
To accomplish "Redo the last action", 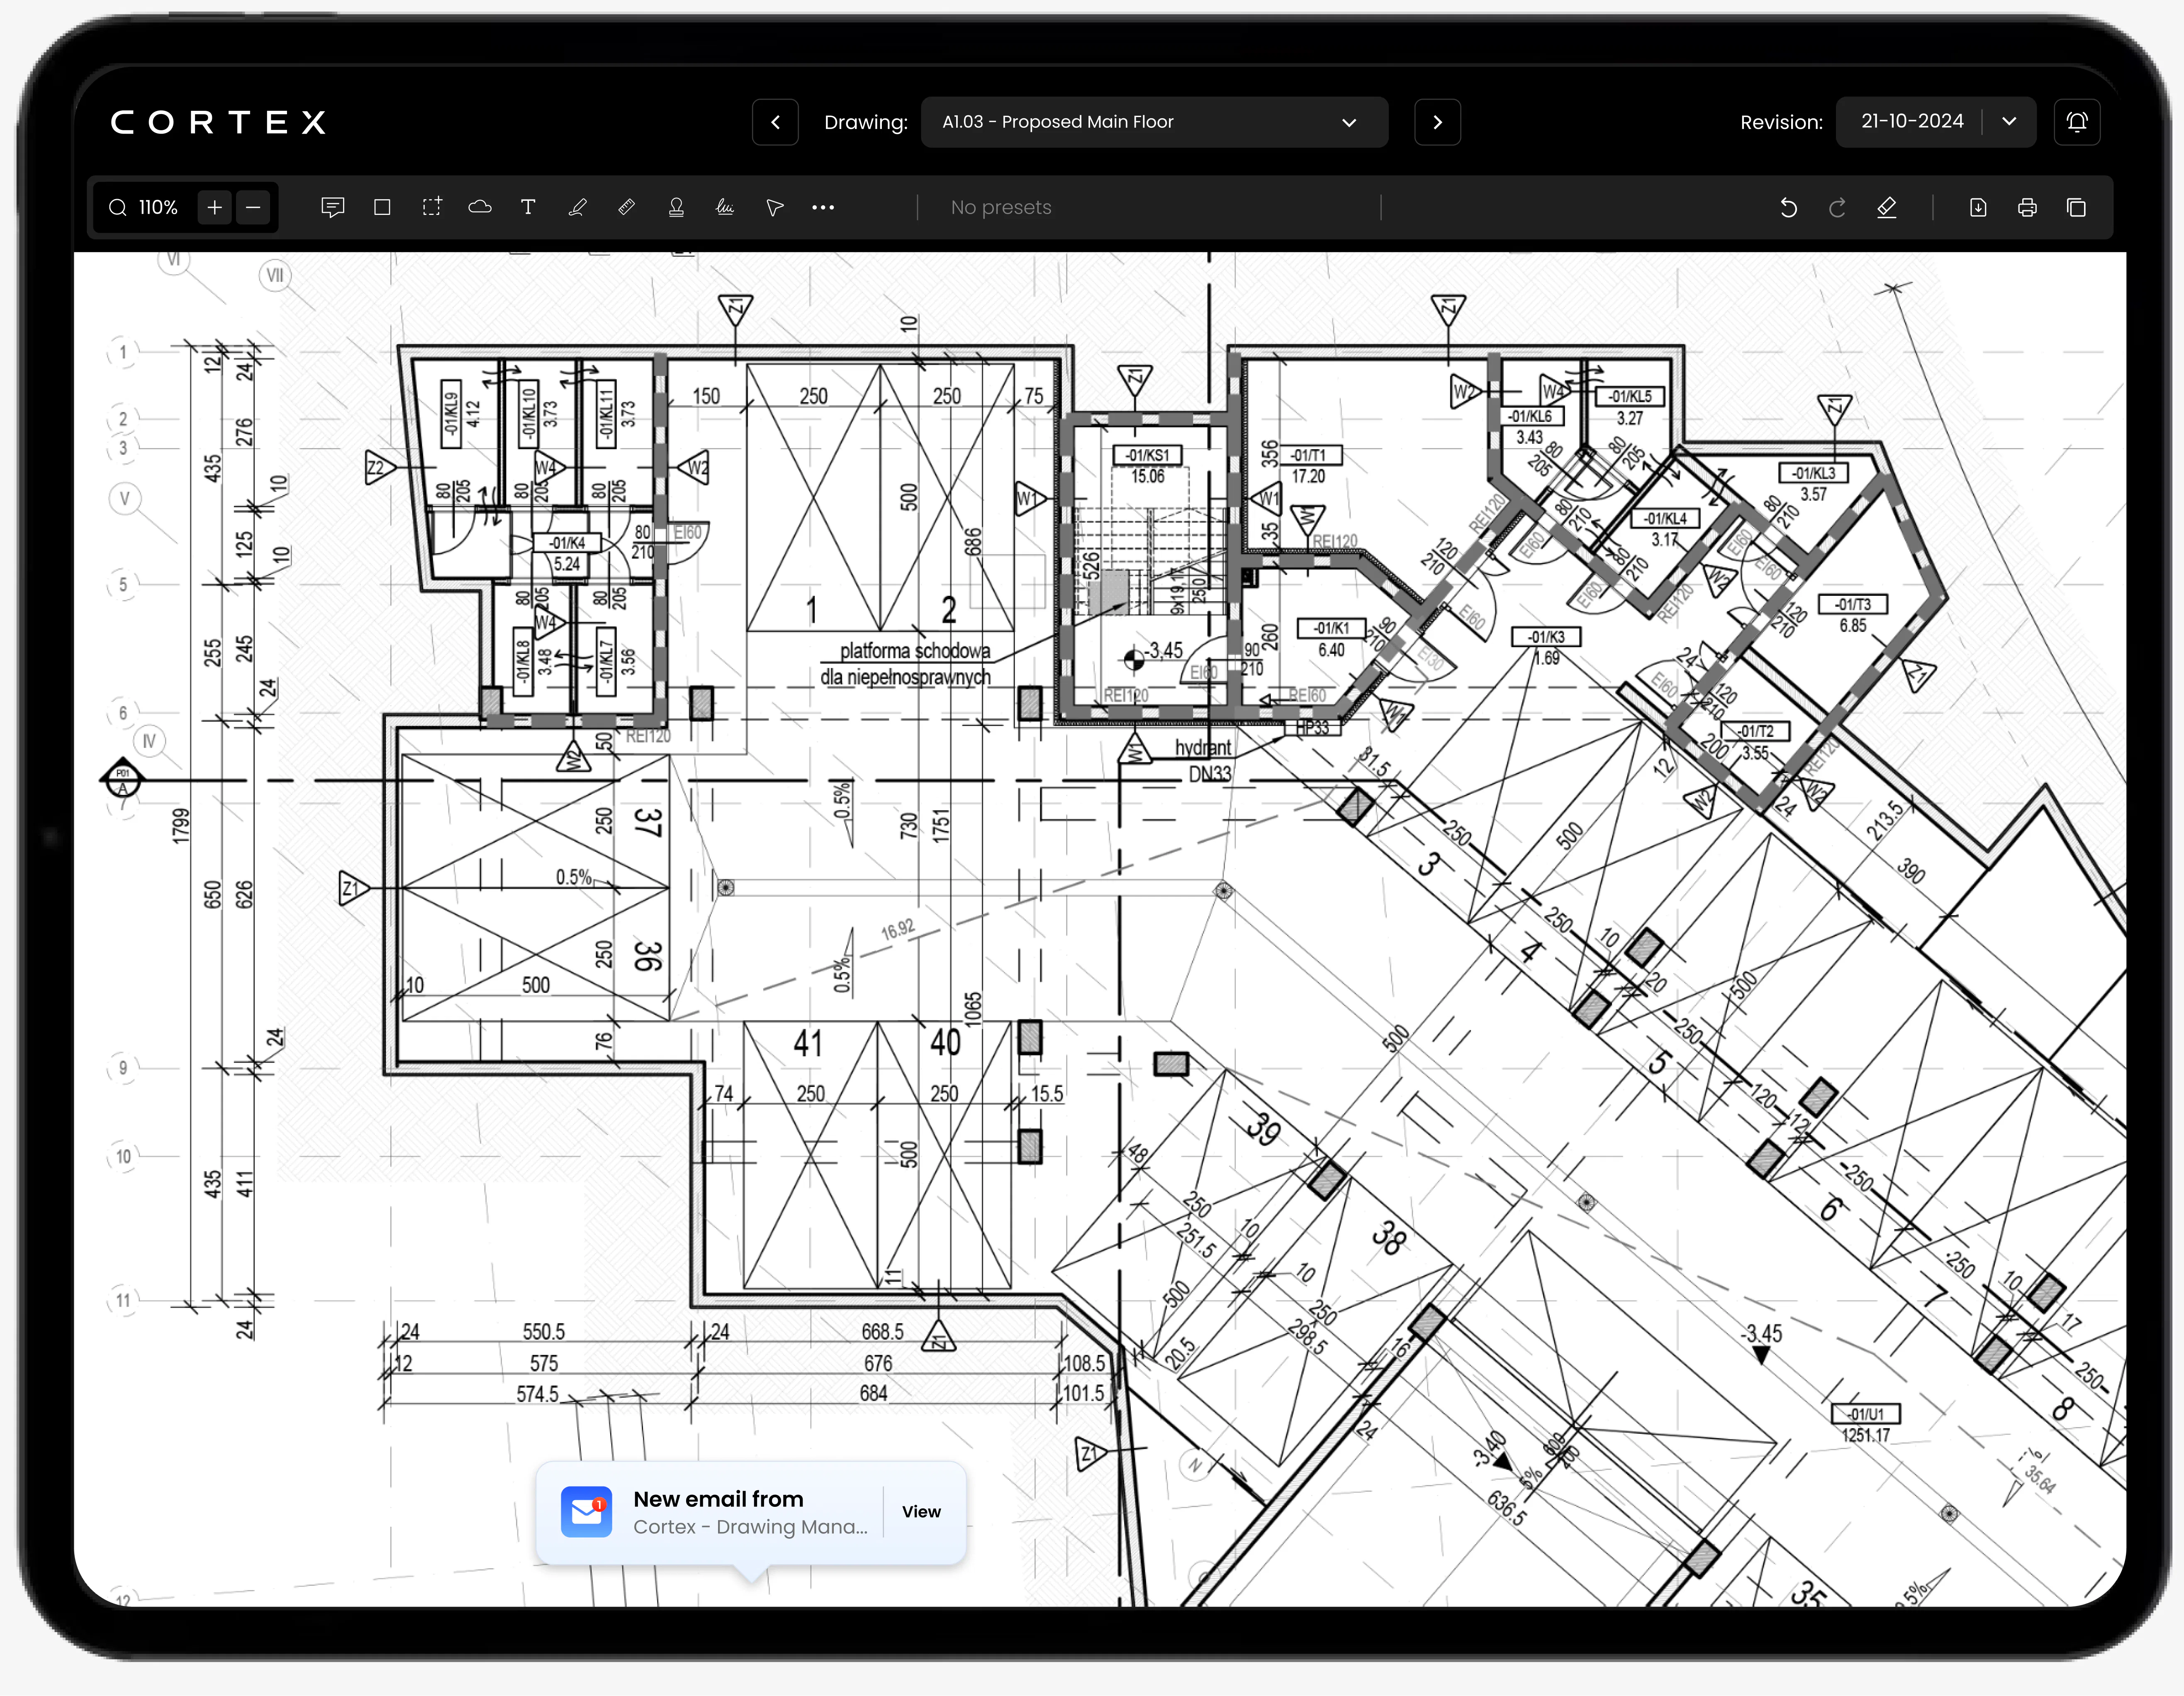I will [x=1837, y=207].
